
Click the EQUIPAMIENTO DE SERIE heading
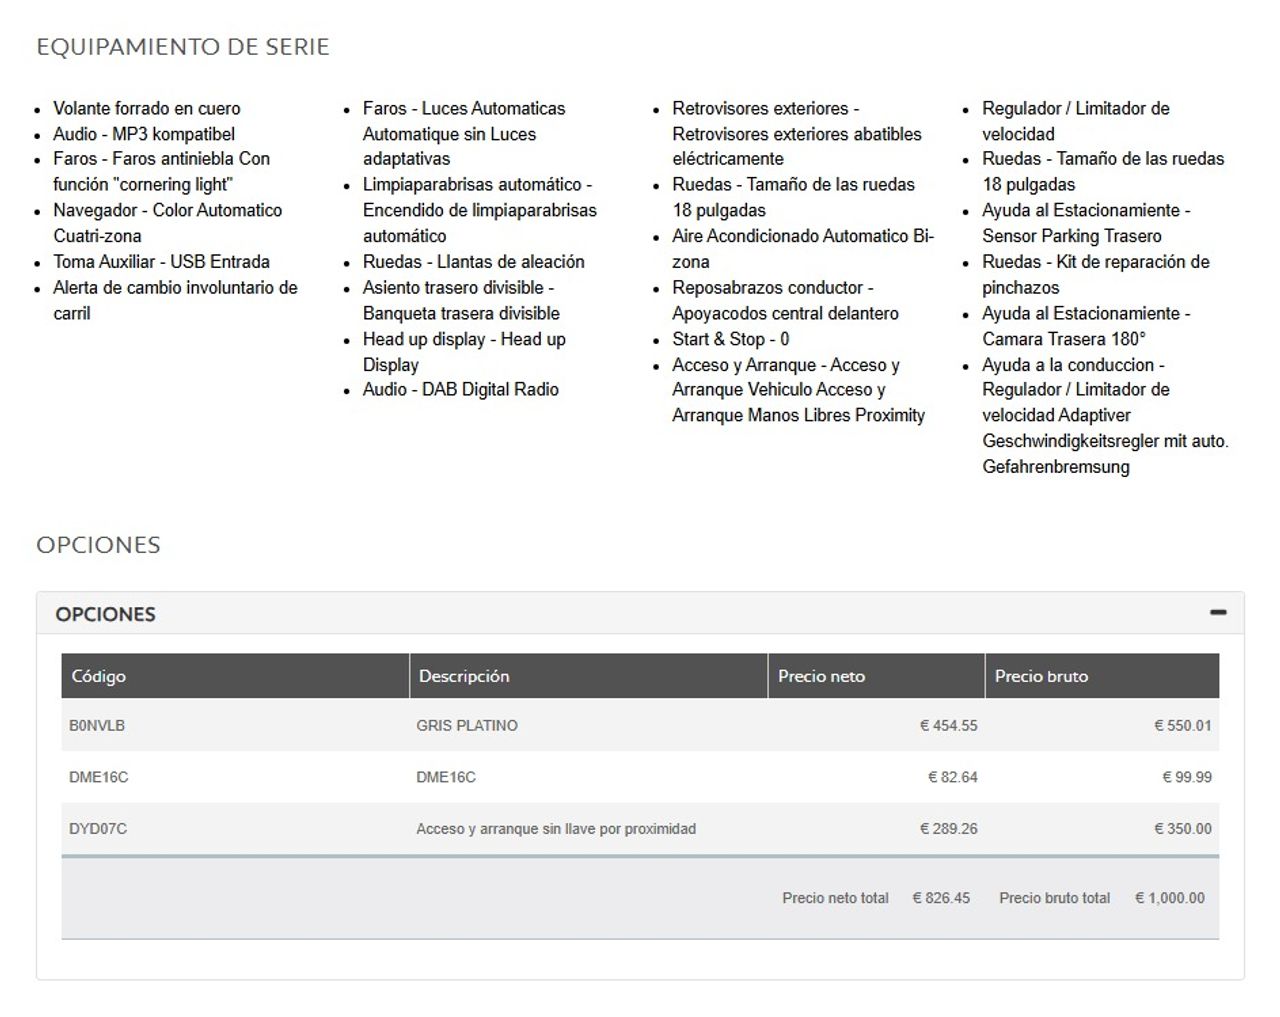point(183,47)
